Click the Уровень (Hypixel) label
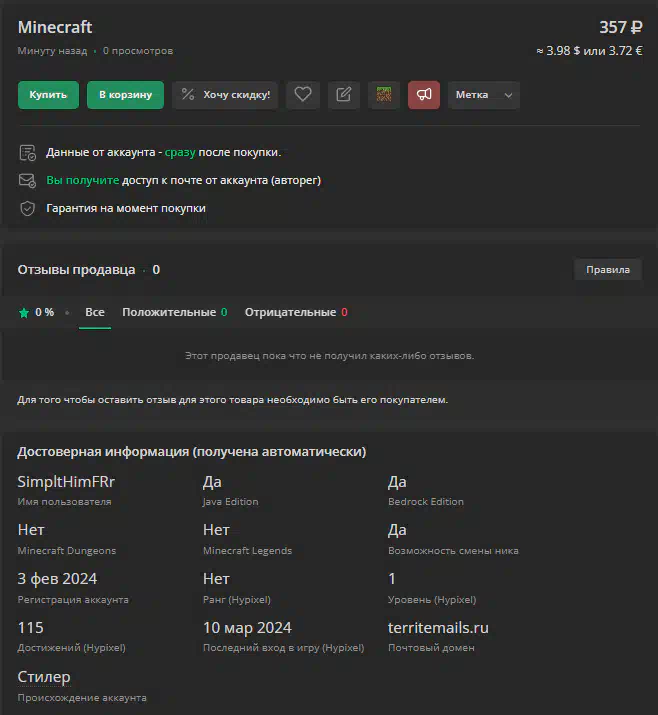 click(x=432, y=599)
